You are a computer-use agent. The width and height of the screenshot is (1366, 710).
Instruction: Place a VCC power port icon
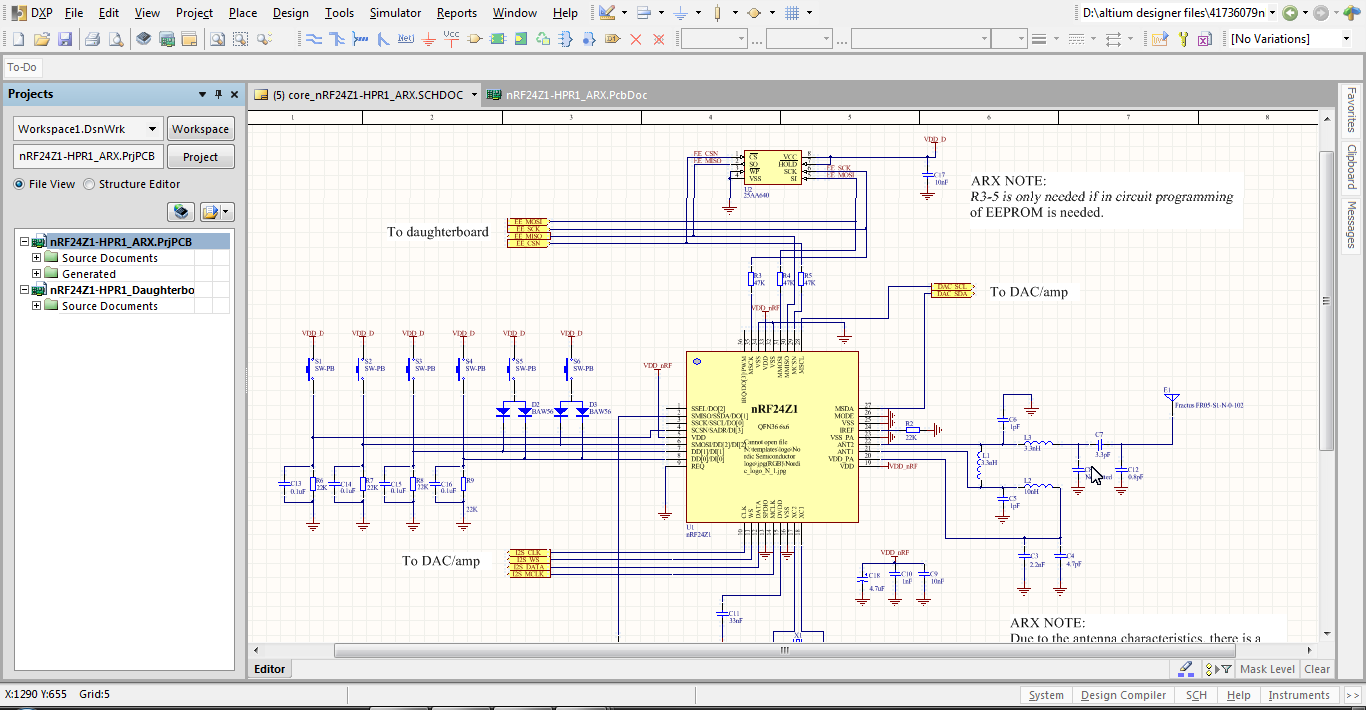(x=452, y=39)
